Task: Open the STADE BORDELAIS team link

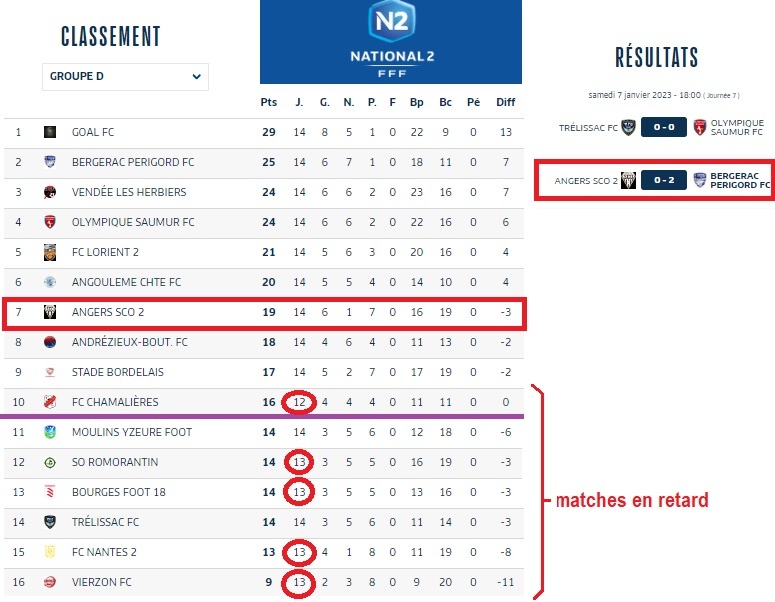Action: pos(117,372)
